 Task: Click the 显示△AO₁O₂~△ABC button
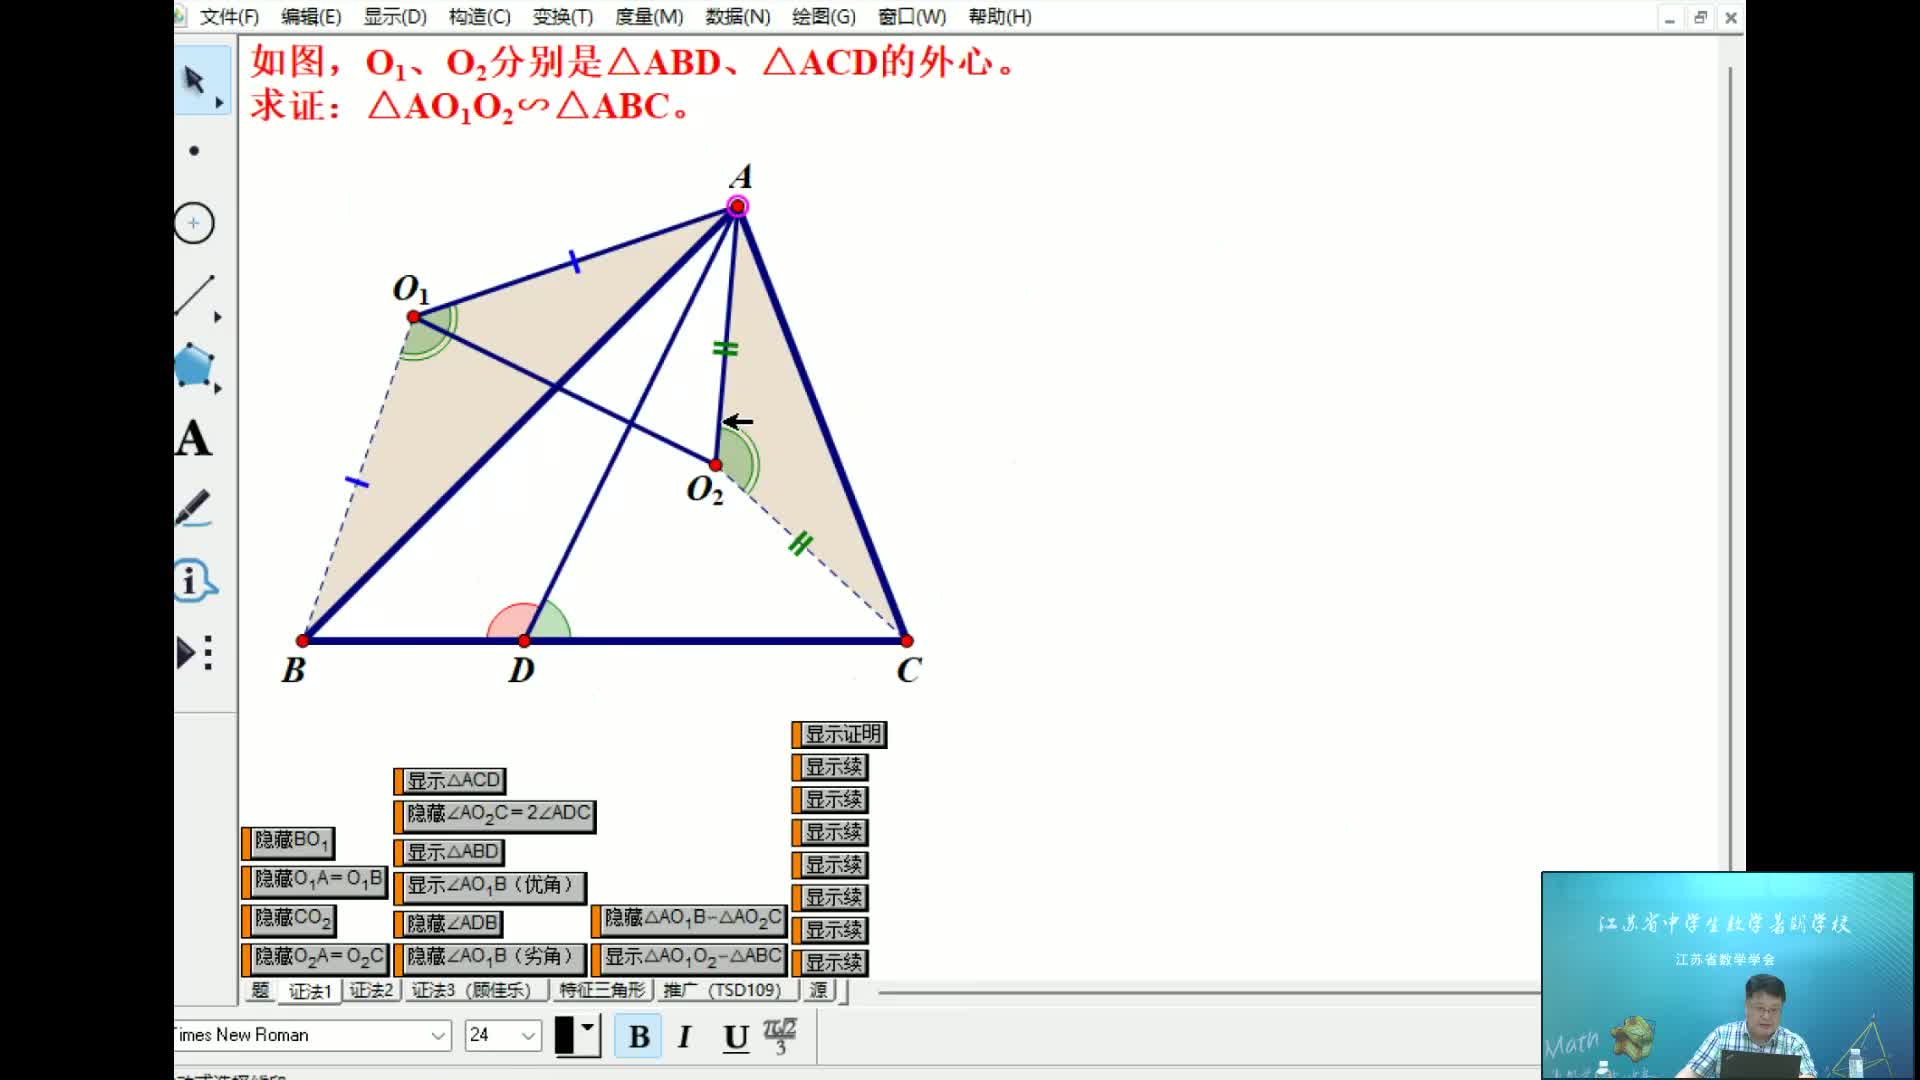pos(692,957)
